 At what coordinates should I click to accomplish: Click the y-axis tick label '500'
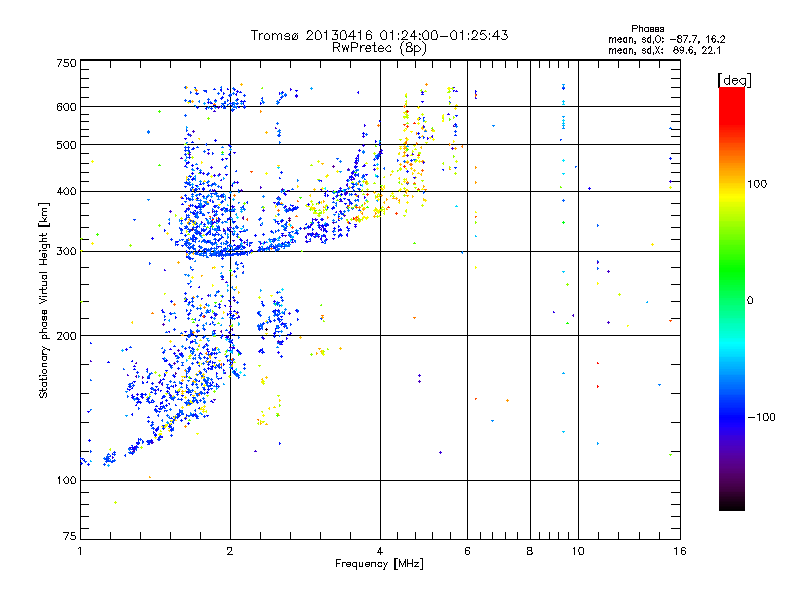point(66,145)
